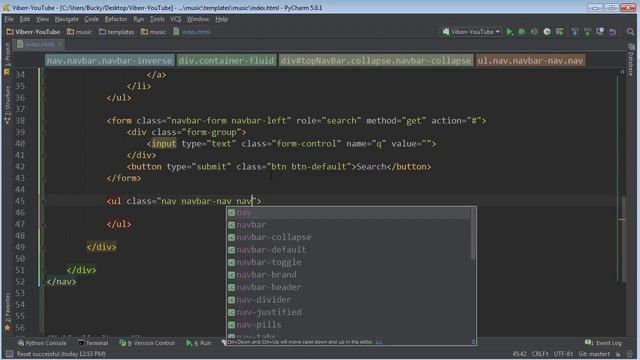Screen dimensions: 640x360
Task: Choose 'navbar-toggle' completion suggestion
Action: pos(349,262)
